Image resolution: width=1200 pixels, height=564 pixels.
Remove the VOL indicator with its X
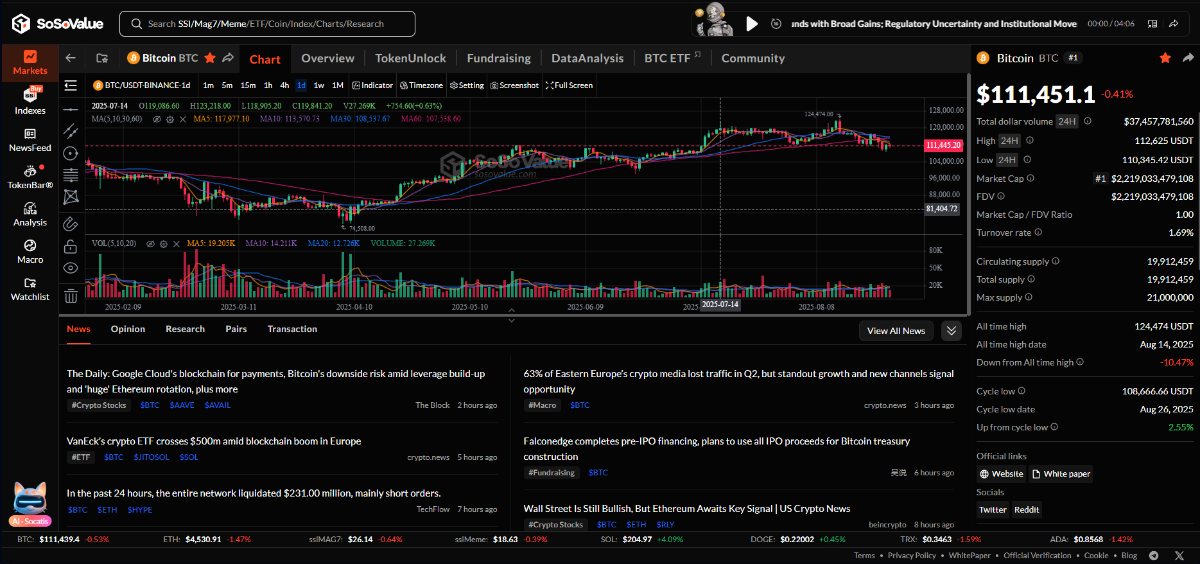(176, 244)
